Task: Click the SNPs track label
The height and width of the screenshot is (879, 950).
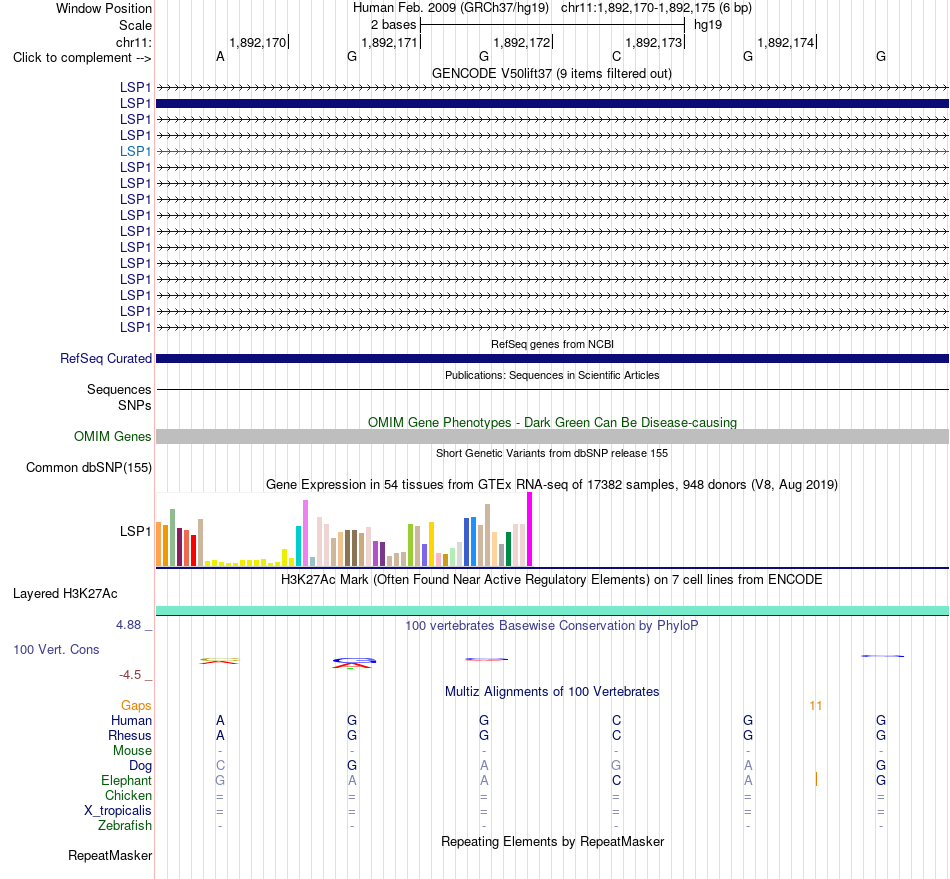Action: 135,405
